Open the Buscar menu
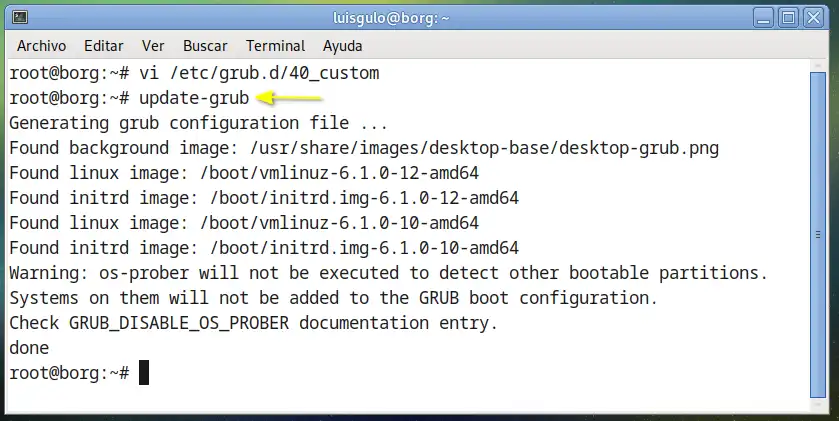 205,46
